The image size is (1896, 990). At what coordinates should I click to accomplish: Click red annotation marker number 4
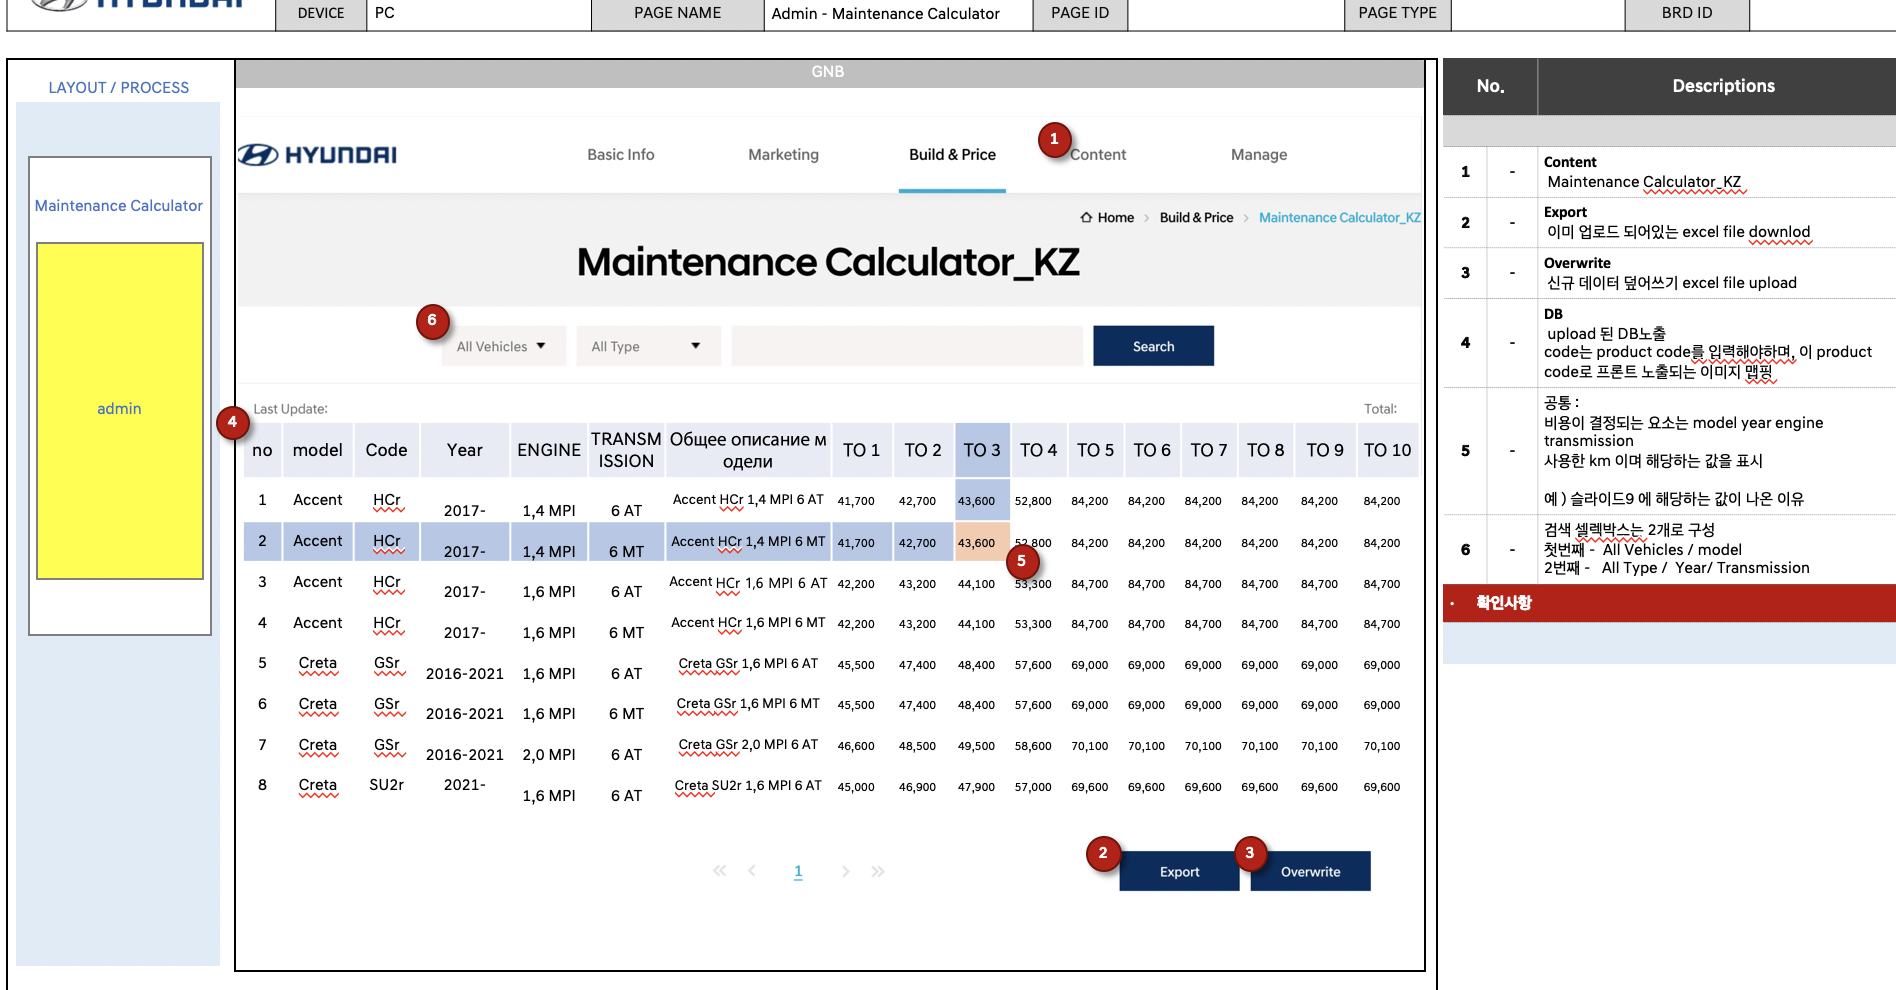pyautogui.click(x=232, y=422)
